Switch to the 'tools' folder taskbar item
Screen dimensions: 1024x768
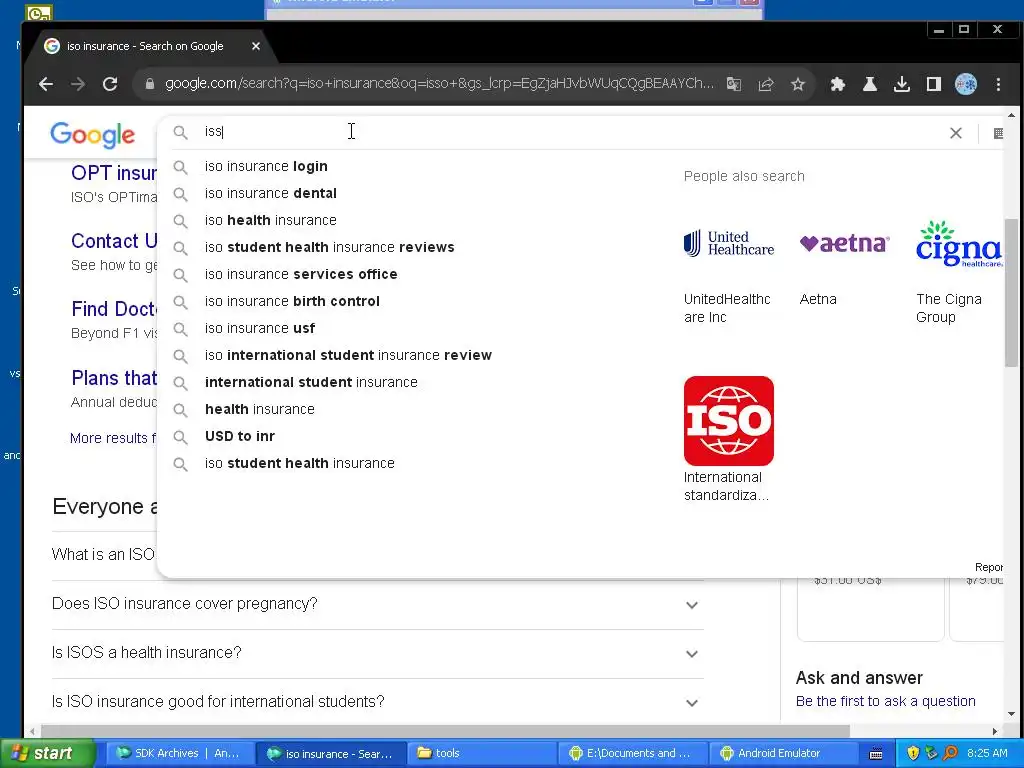click(x=483, y=753)
